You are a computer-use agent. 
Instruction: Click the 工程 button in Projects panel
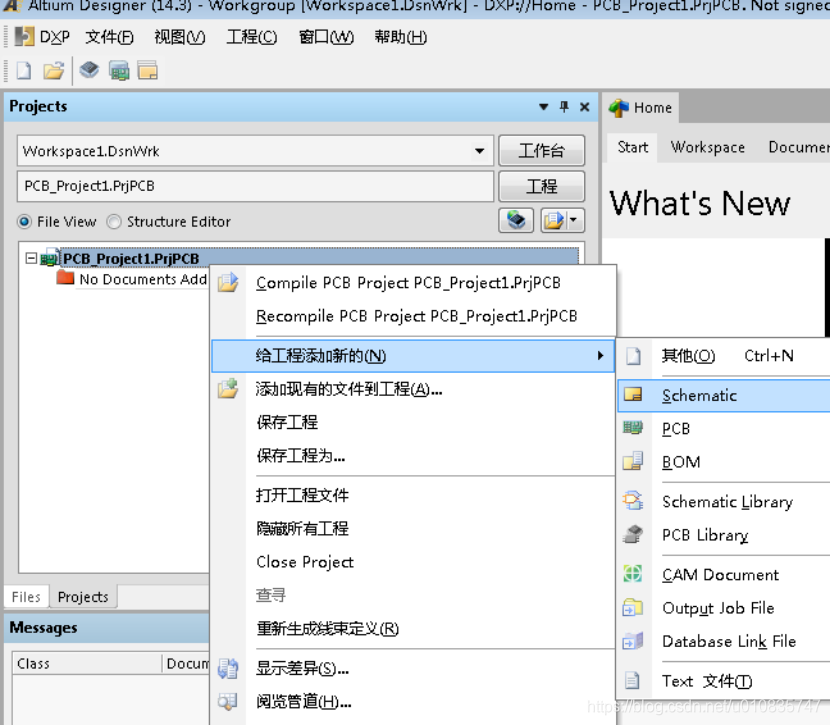pos(541,186)
